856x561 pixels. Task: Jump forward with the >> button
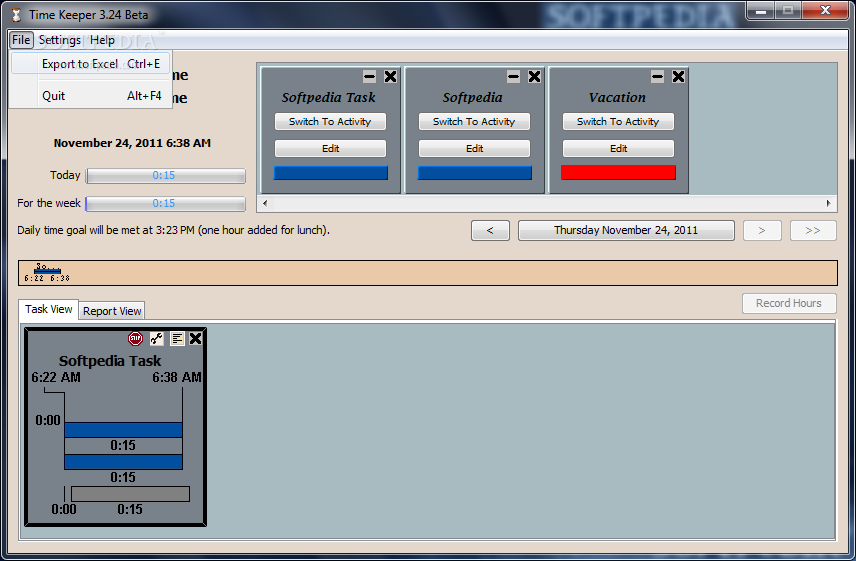click(813, 230)
